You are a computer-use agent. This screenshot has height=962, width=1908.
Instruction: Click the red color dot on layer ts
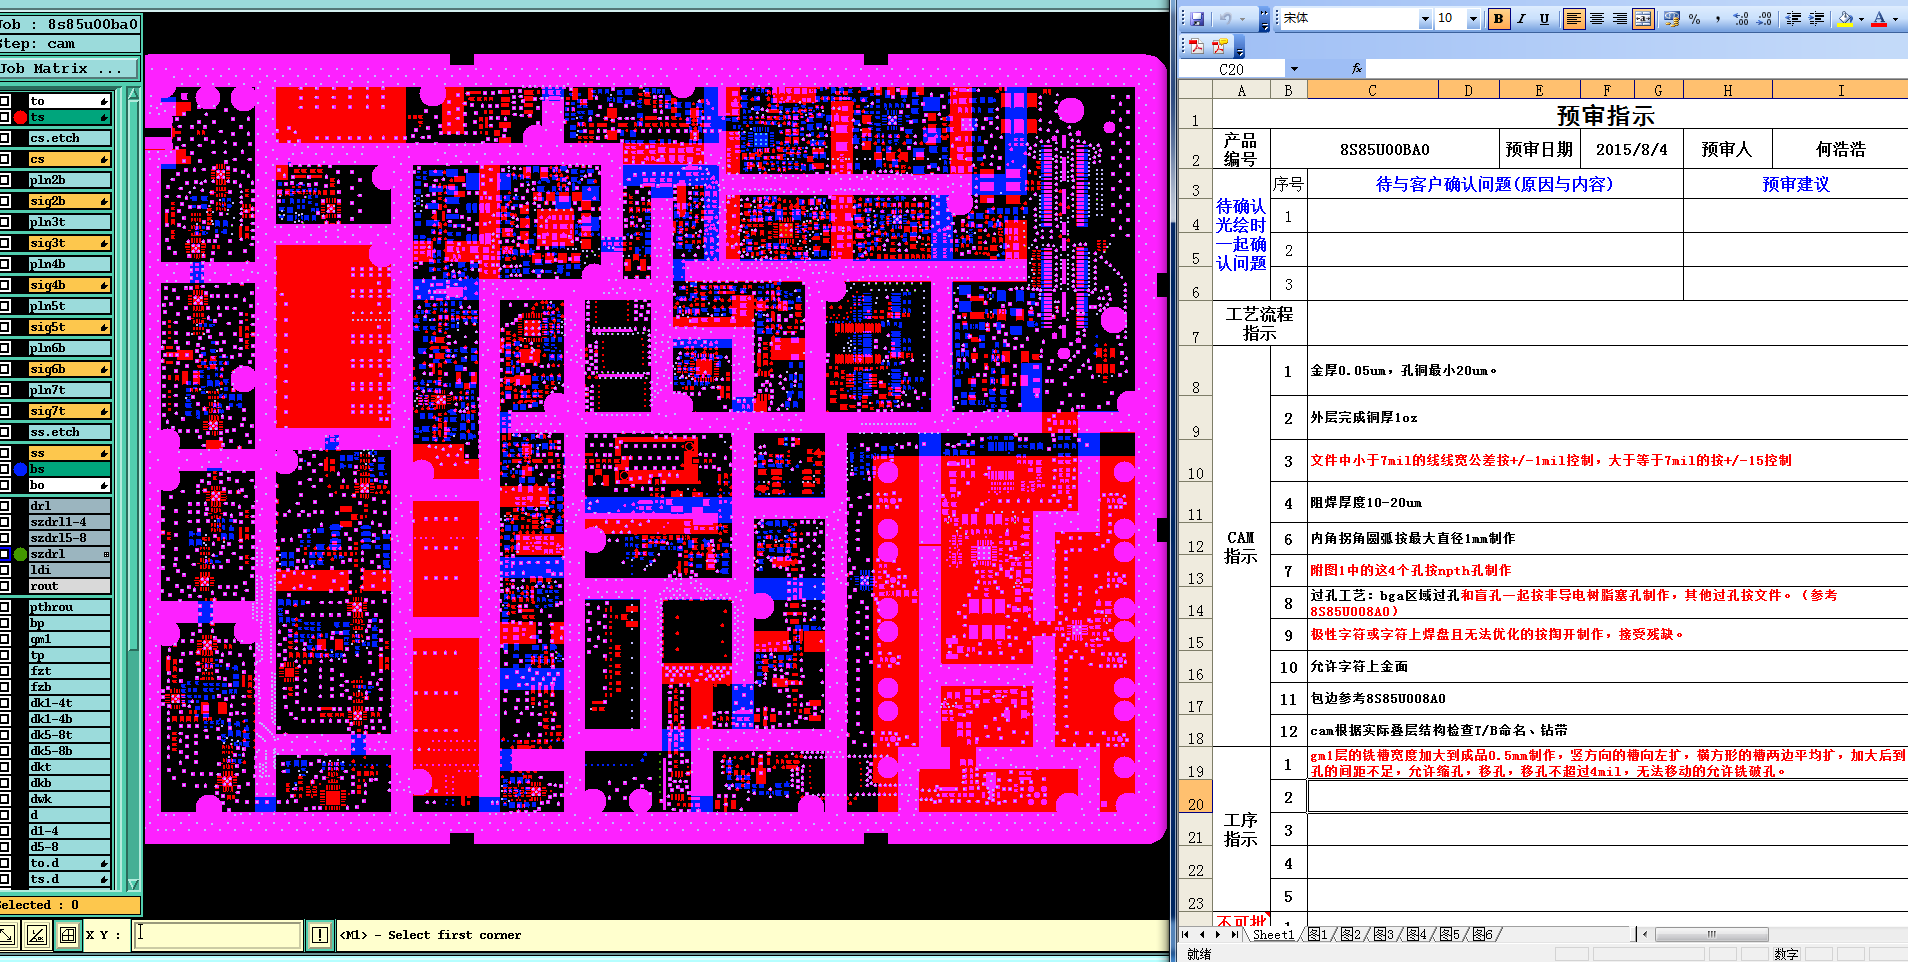[x=20, y=117]
